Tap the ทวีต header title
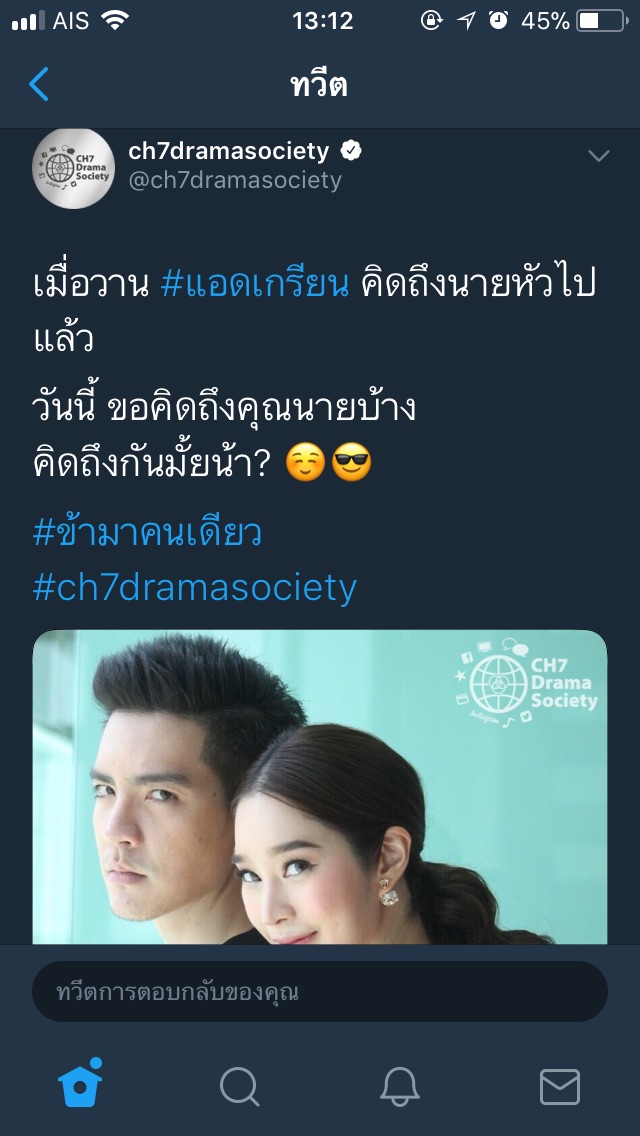 point(320,85)
